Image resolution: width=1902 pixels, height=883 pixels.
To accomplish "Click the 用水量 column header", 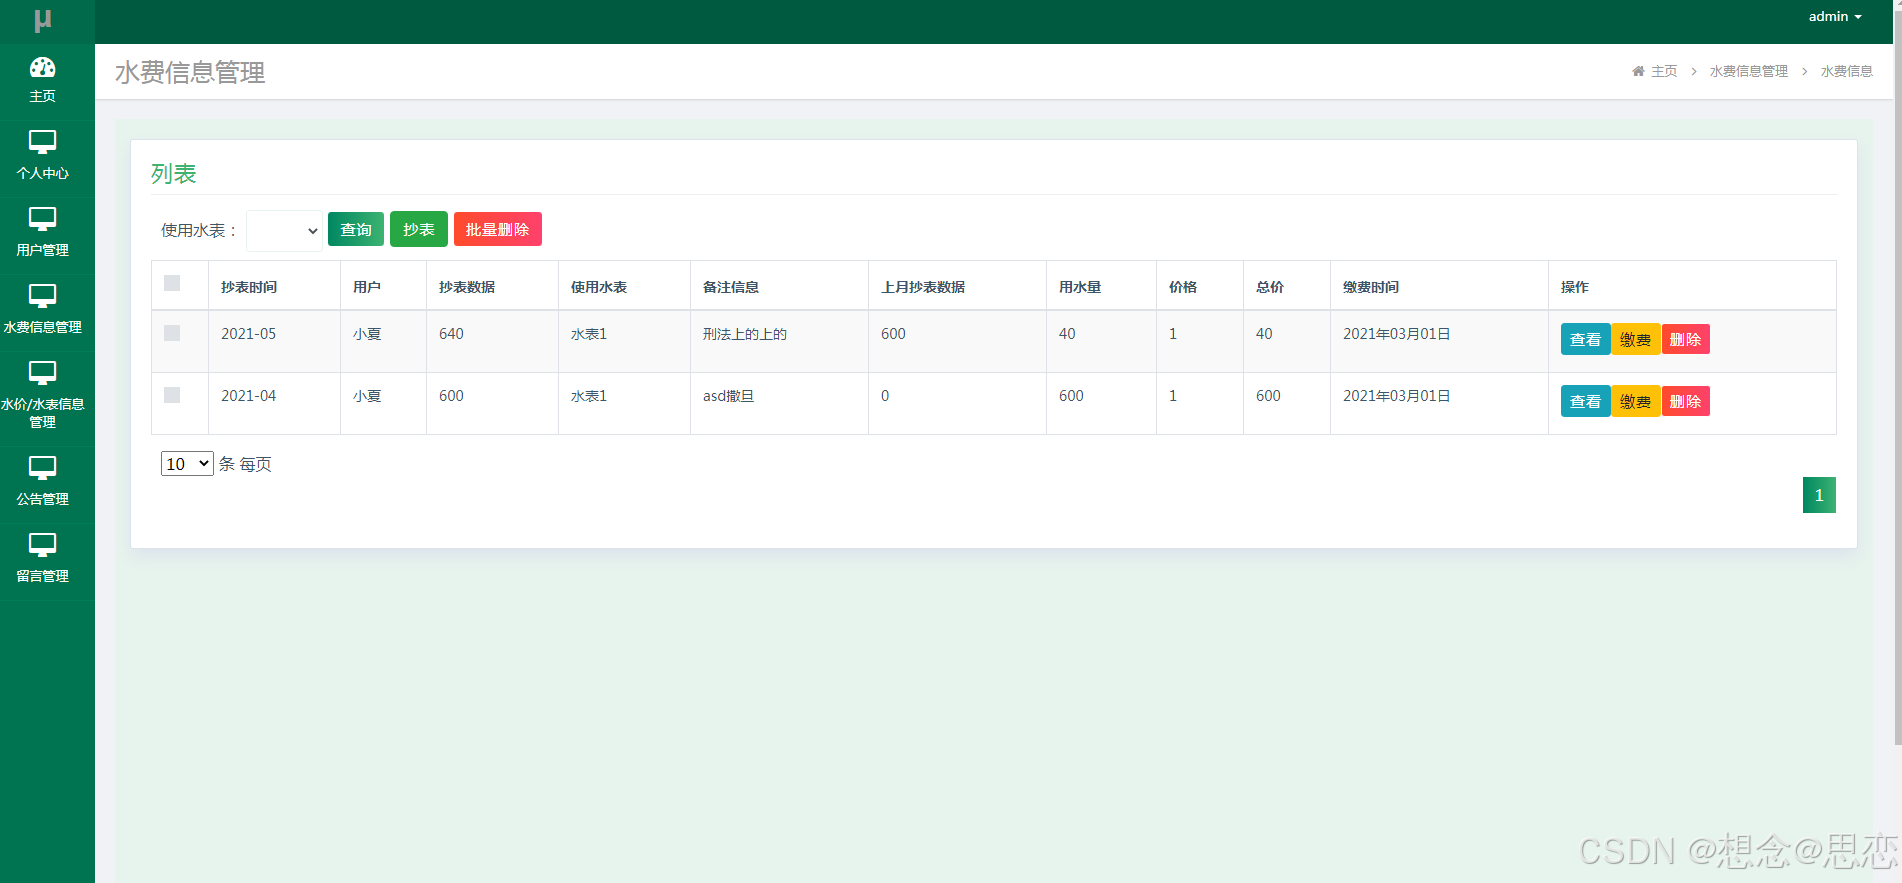I will pyautogui.click(x=1080, y=287).
